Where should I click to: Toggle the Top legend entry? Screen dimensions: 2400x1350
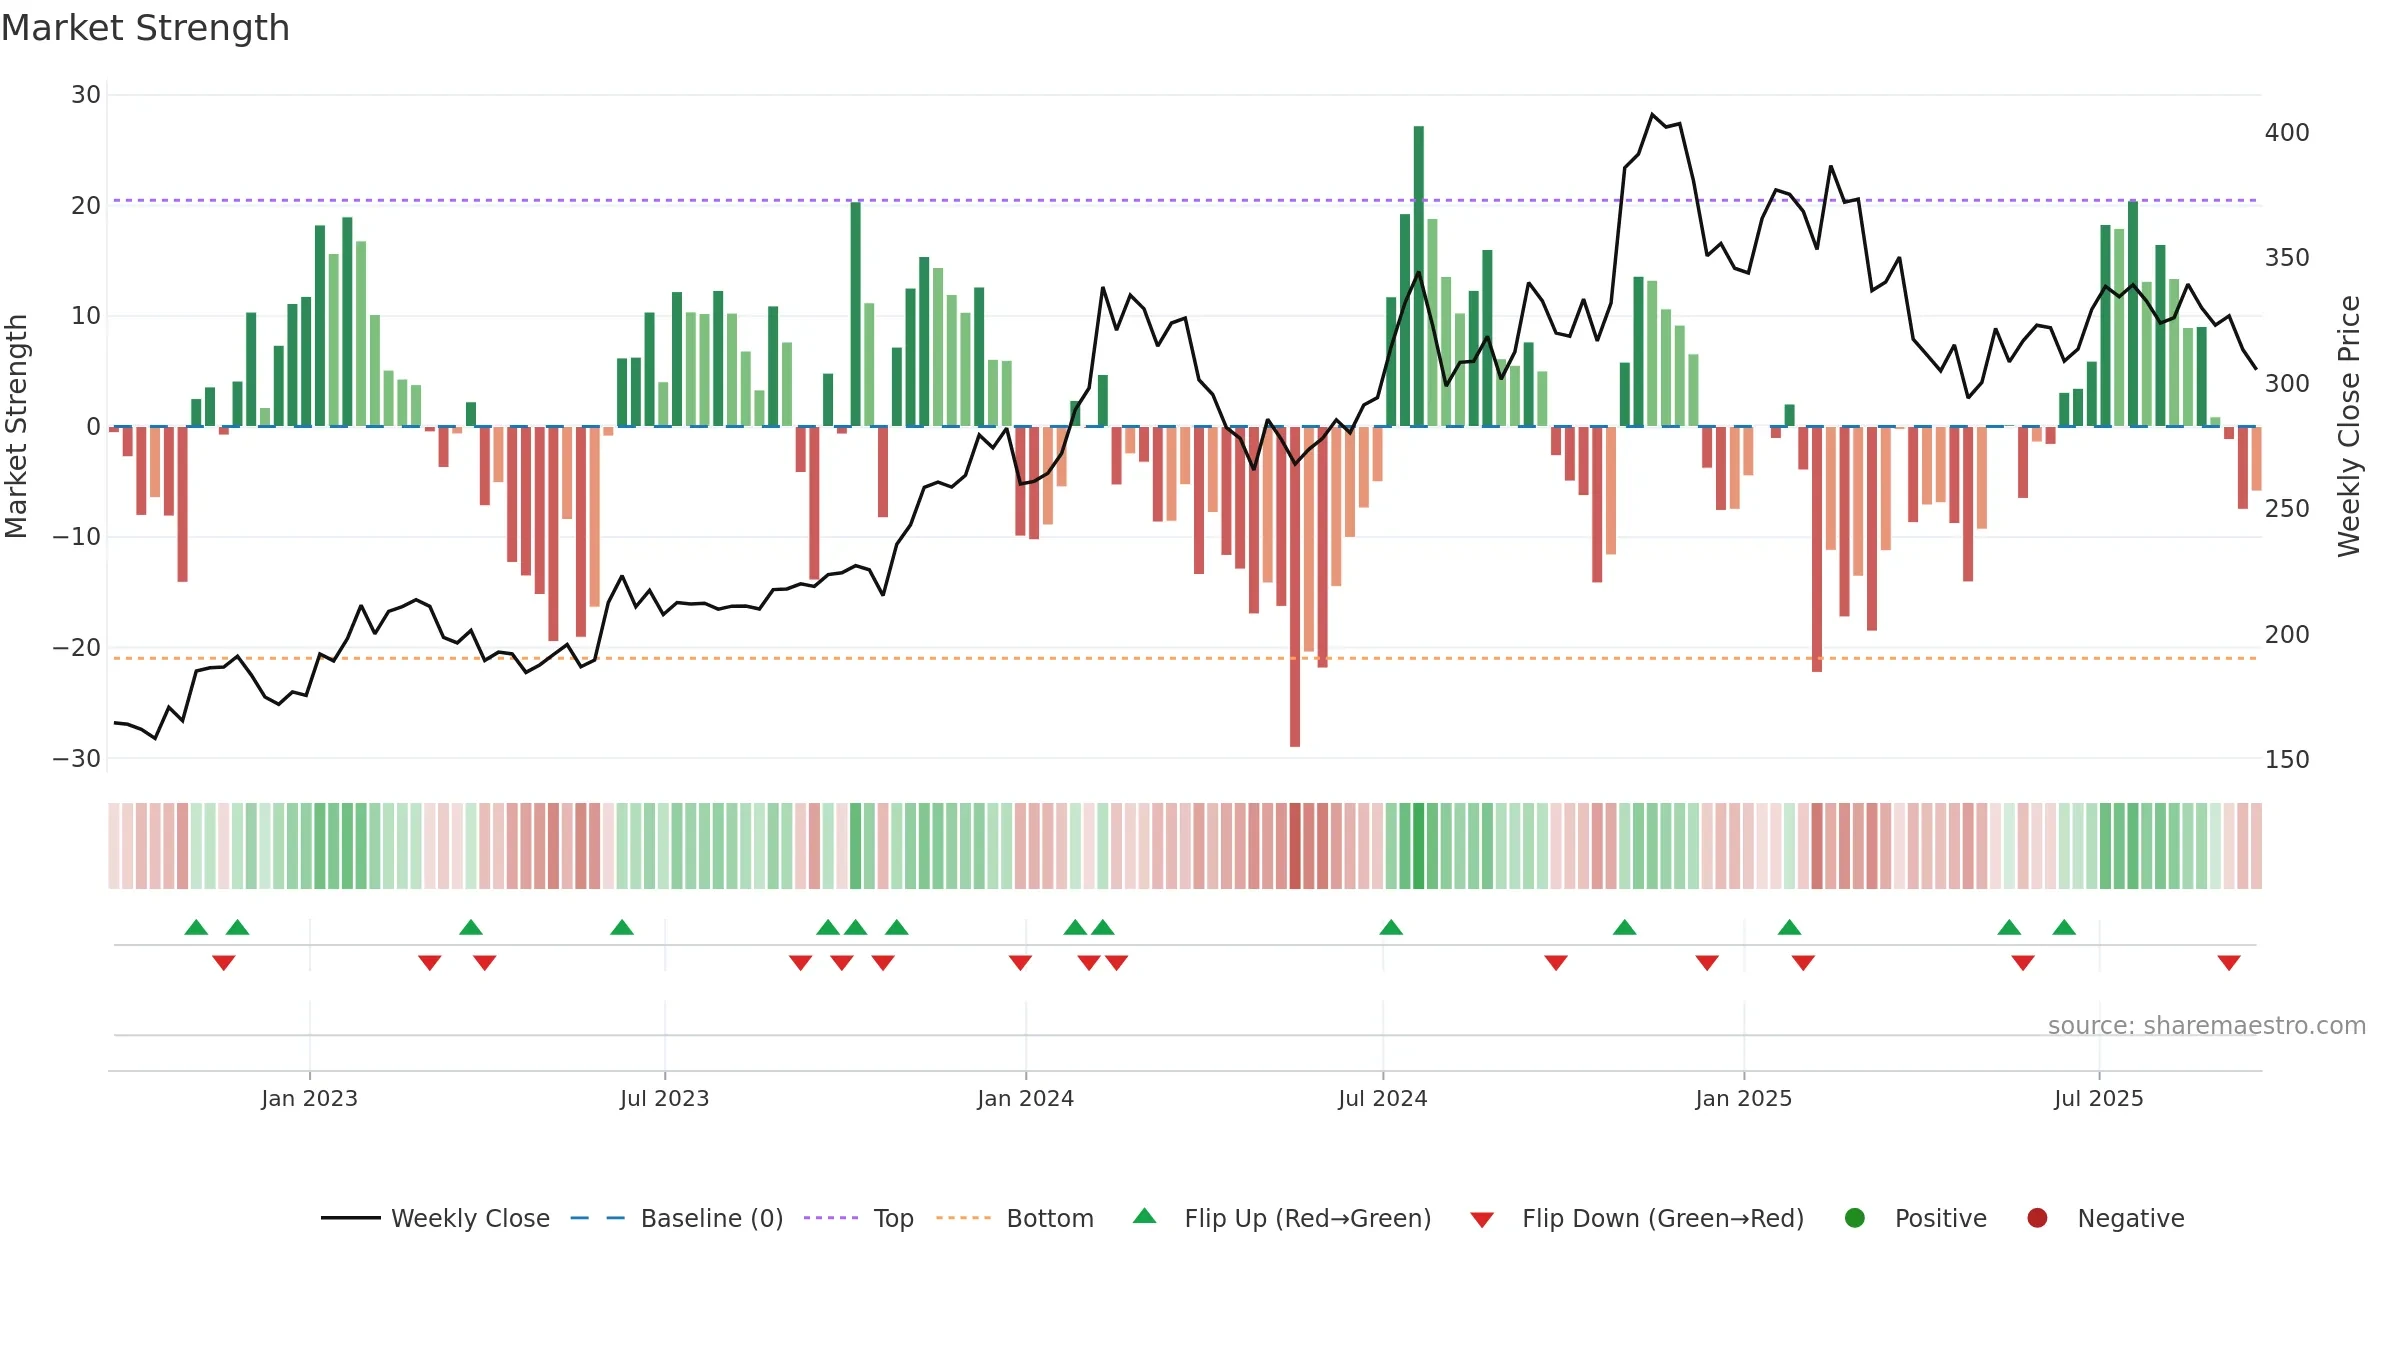(859, 1218)
